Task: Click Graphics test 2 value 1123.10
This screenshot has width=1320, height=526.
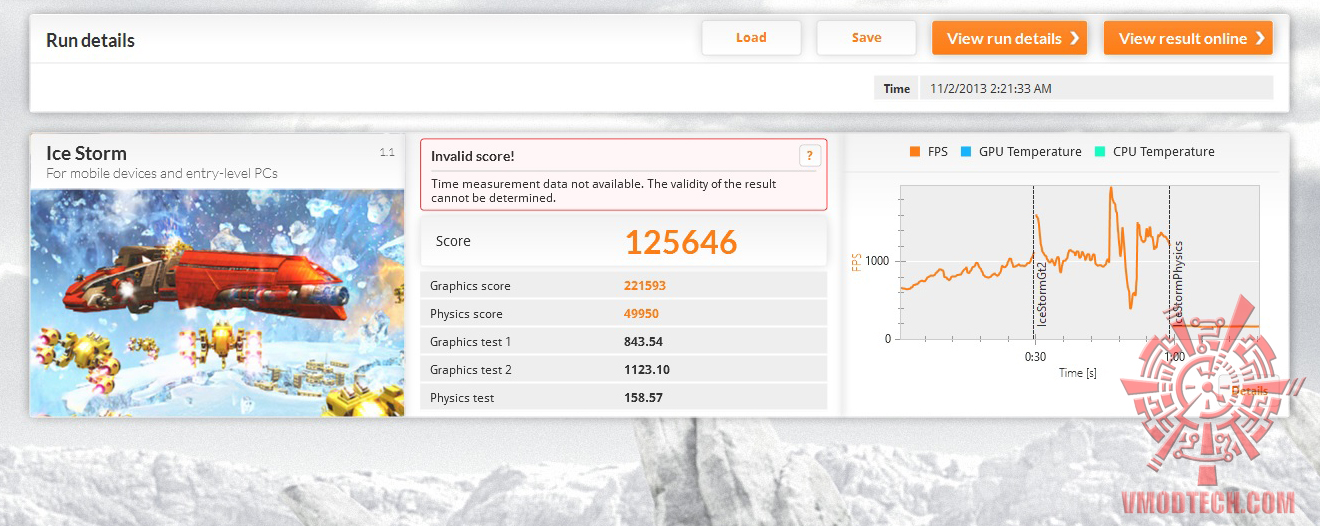Action: coord(647,370)
